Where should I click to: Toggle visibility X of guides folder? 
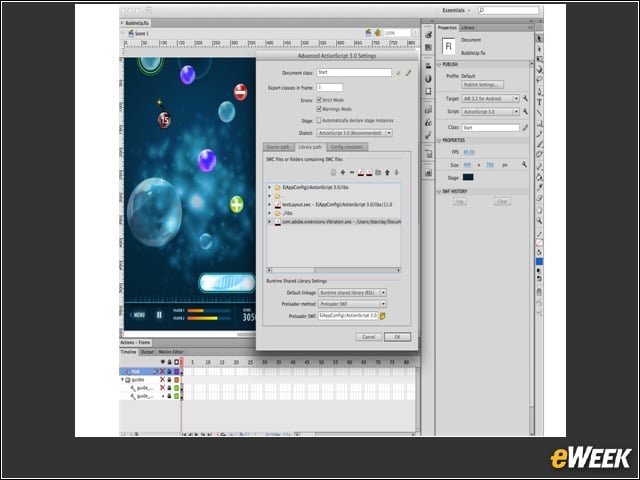[x=162, y=380]
